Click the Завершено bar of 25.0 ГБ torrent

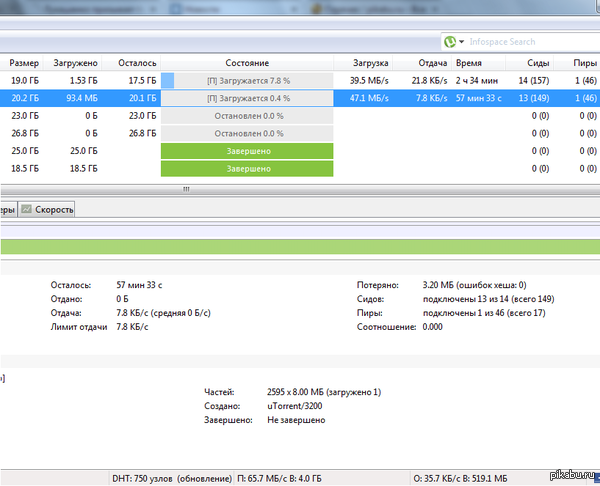pyautogui.click(x=246, y=151)
